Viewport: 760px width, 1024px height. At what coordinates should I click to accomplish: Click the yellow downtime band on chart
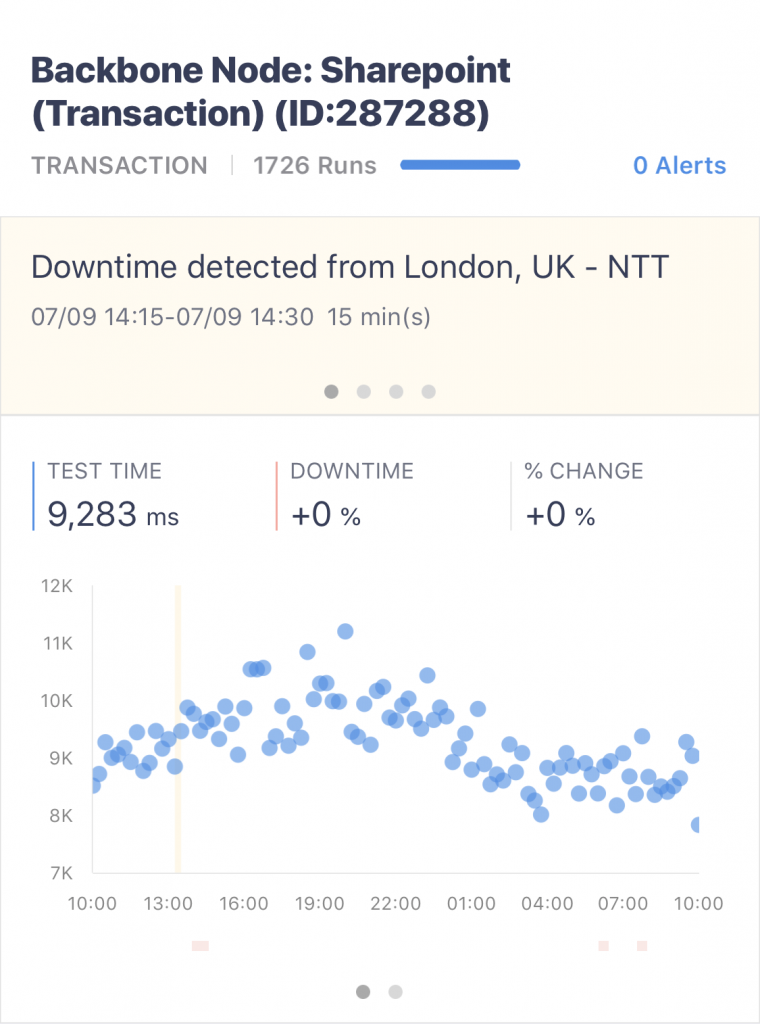point(178,729)
